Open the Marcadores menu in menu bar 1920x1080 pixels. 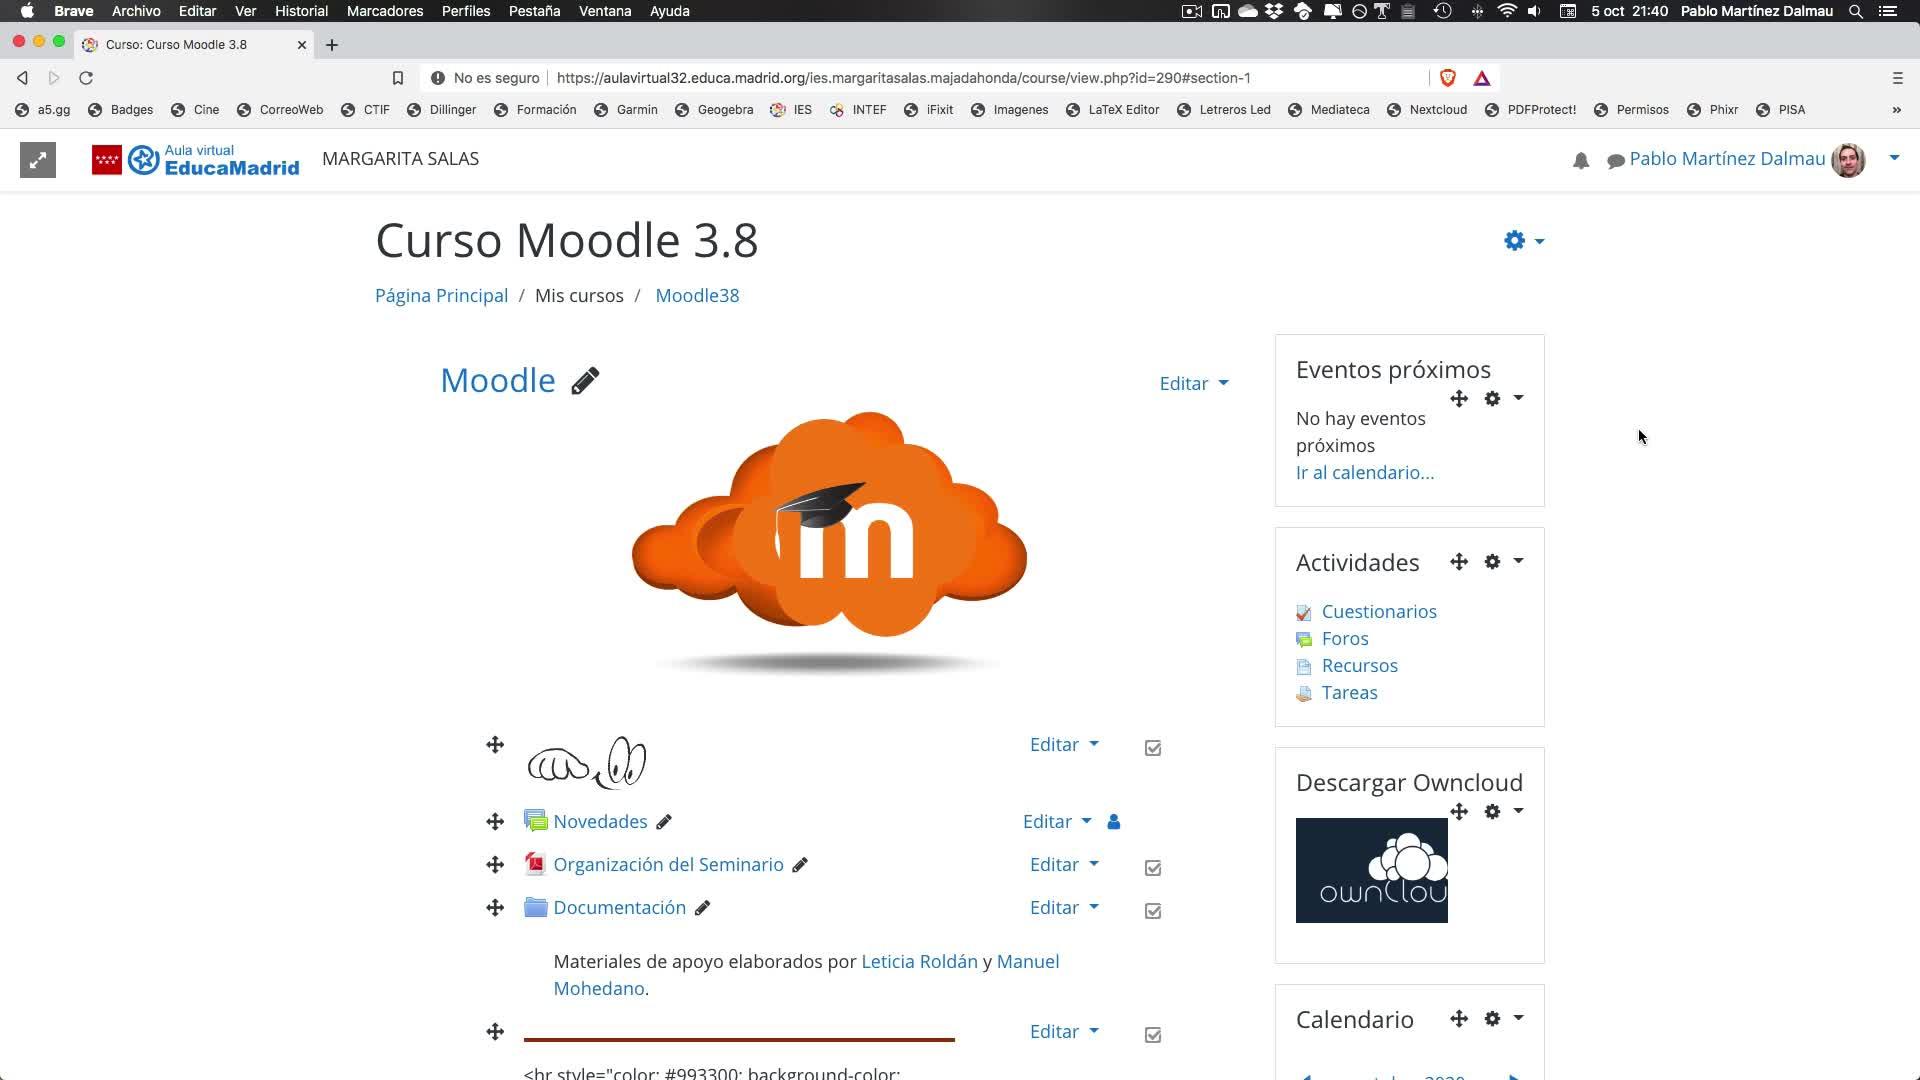coord(384,11)
